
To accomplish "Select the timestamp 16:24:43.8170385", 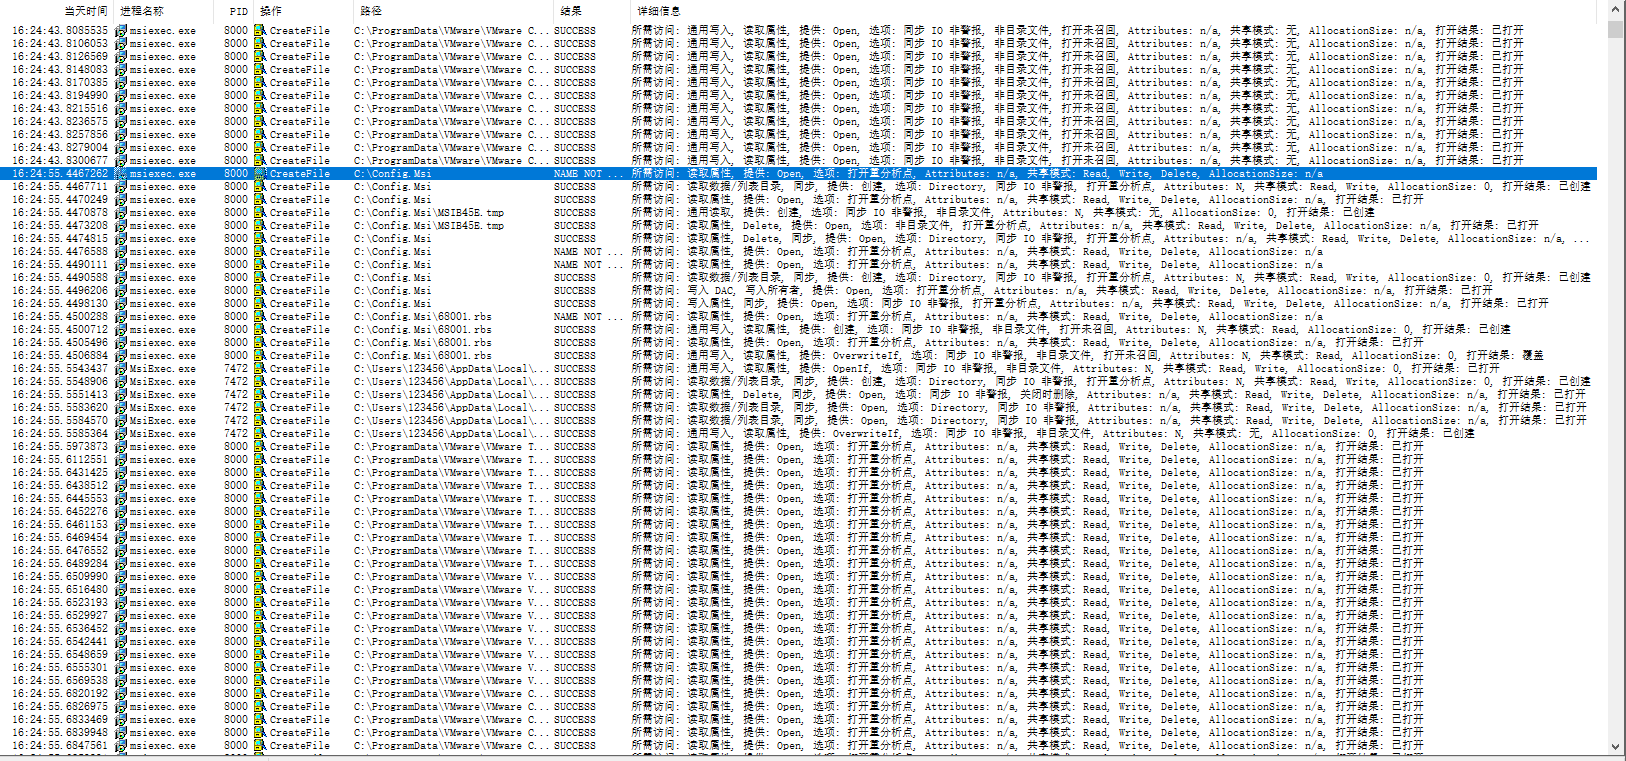I will pos(60,82).
